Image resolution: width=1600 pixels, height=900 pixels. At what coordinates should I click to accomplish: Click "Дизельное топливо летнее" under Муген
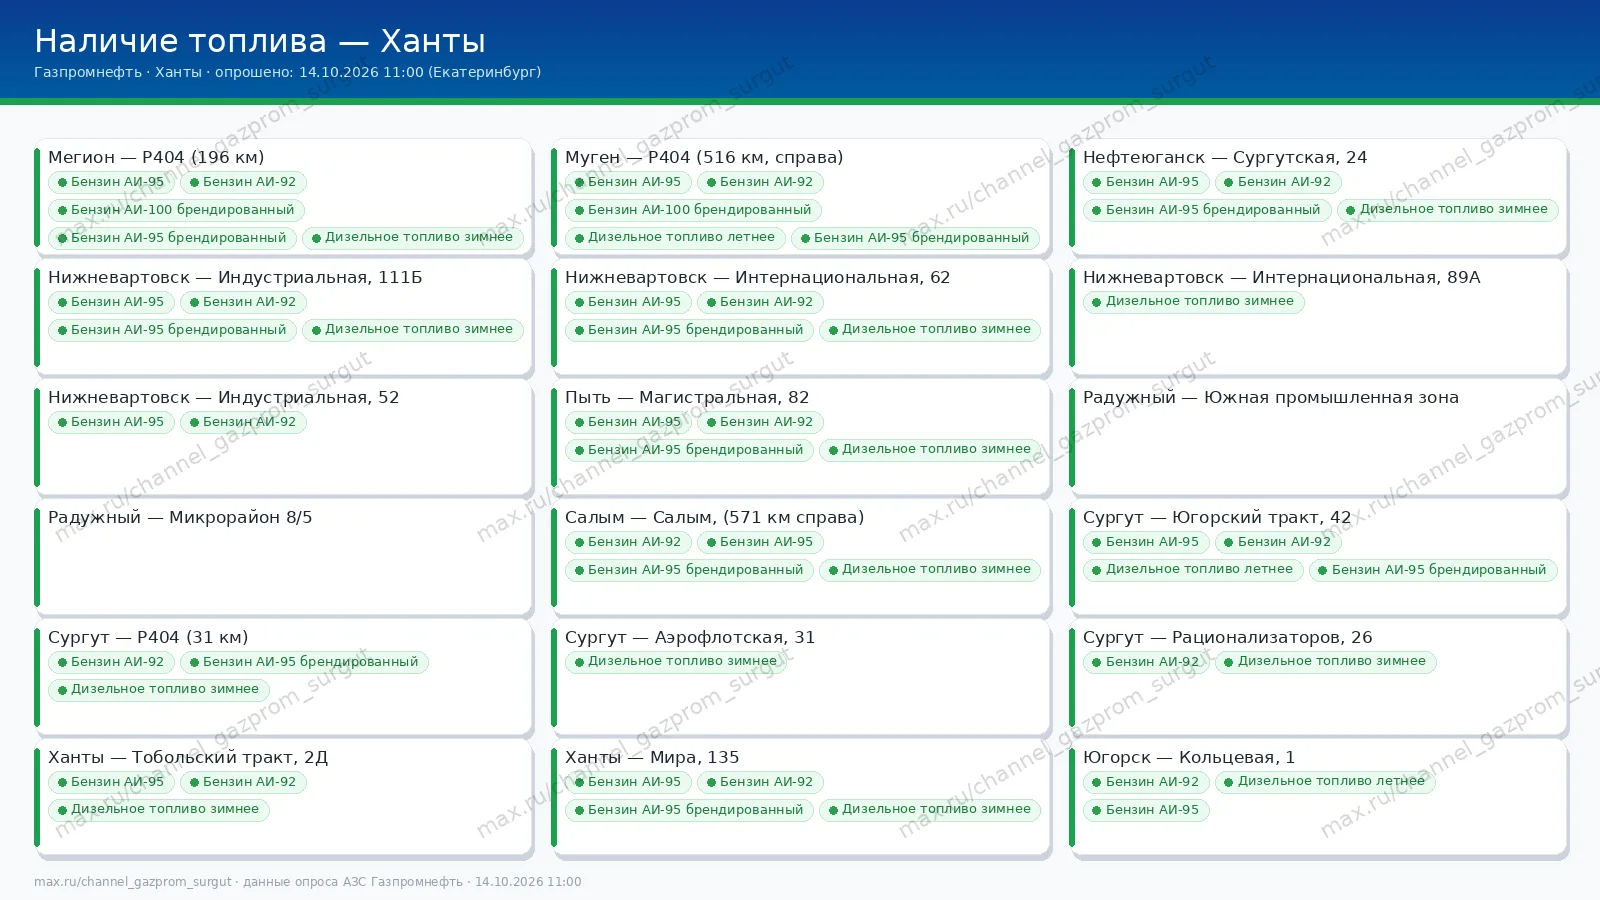tap(675, 238)
